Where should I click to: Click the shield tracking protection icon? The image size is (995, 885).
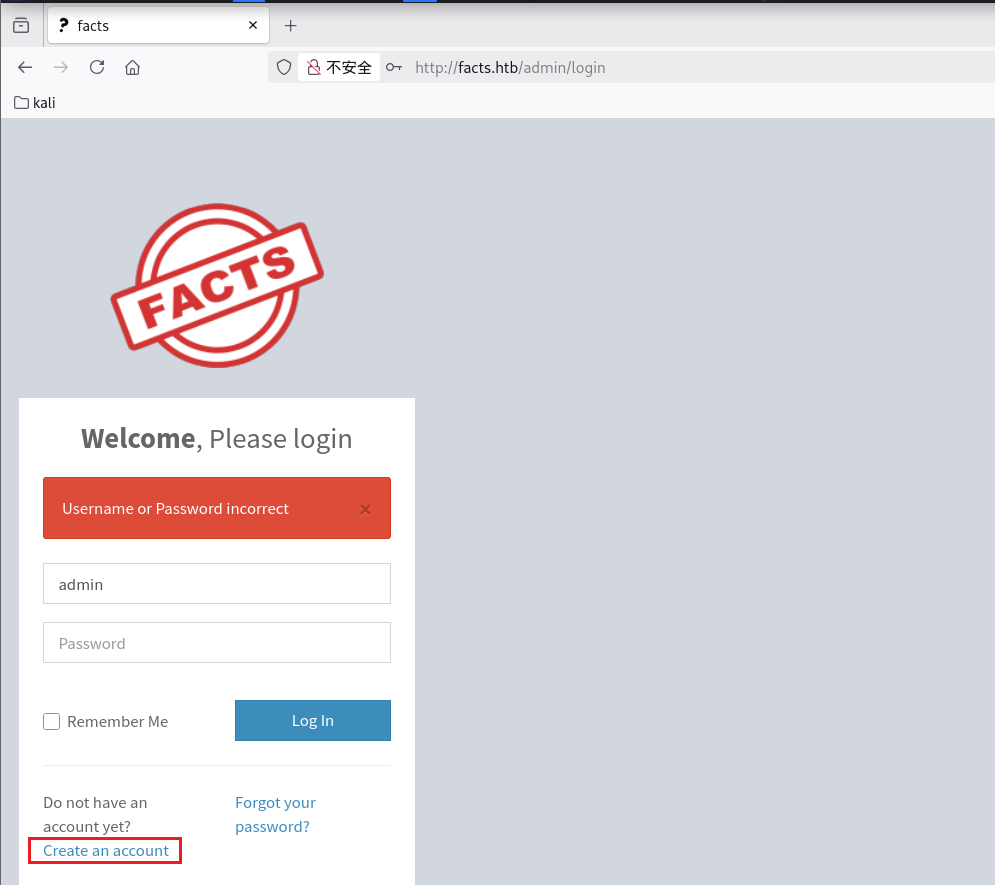point(284,68)
